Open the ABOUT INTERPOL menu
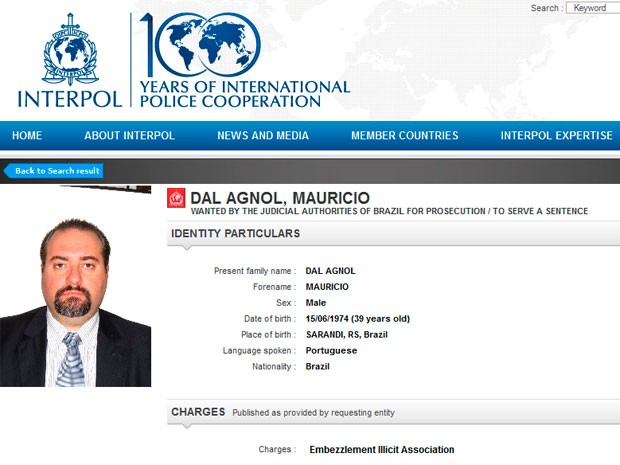Viewport: 620px width, 465px height. 129,136
